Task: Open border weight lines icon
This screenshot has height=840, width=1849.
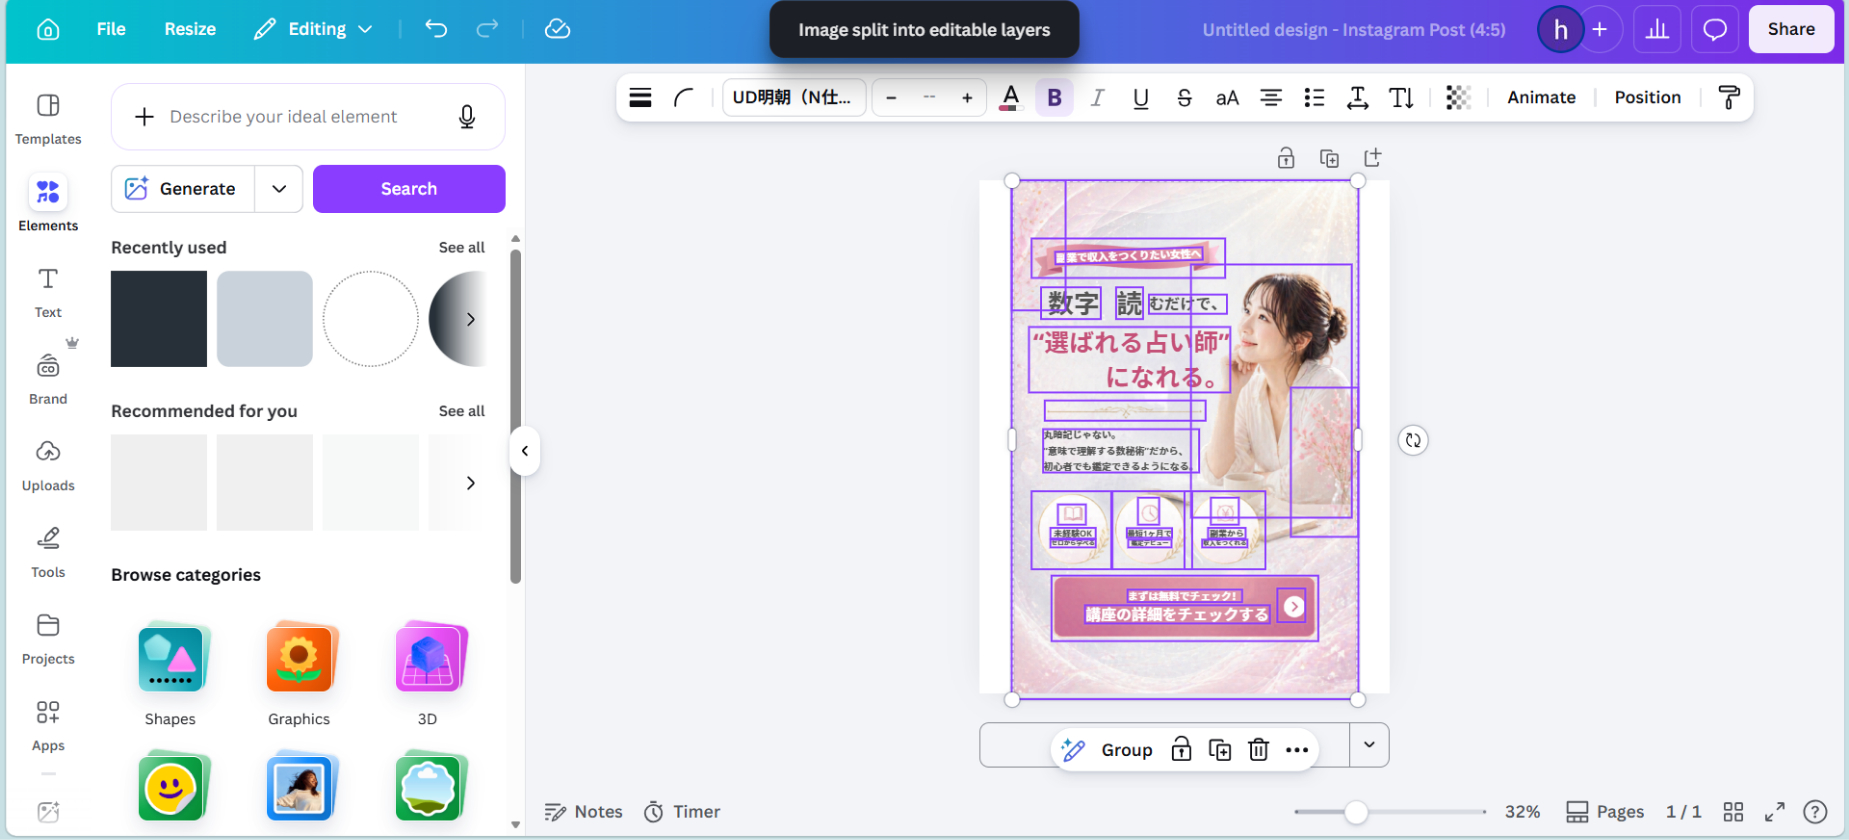Action: (x=640, y=97)
